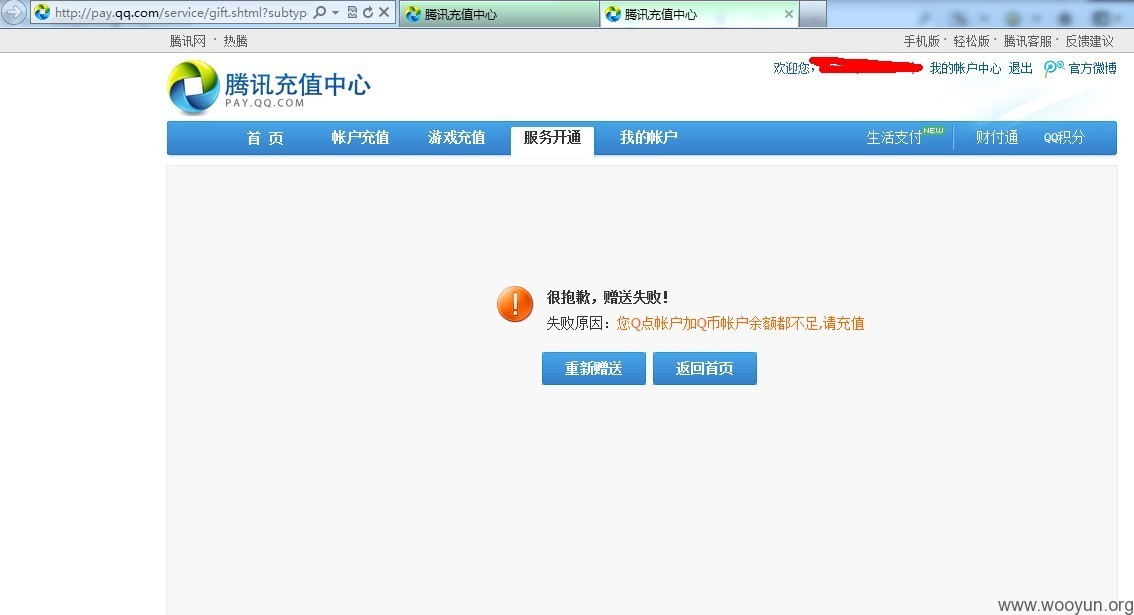Open the 腾讯网 link in top bar
The width and height of the screenshot is (1134, 615).
[x=187, y=41]
